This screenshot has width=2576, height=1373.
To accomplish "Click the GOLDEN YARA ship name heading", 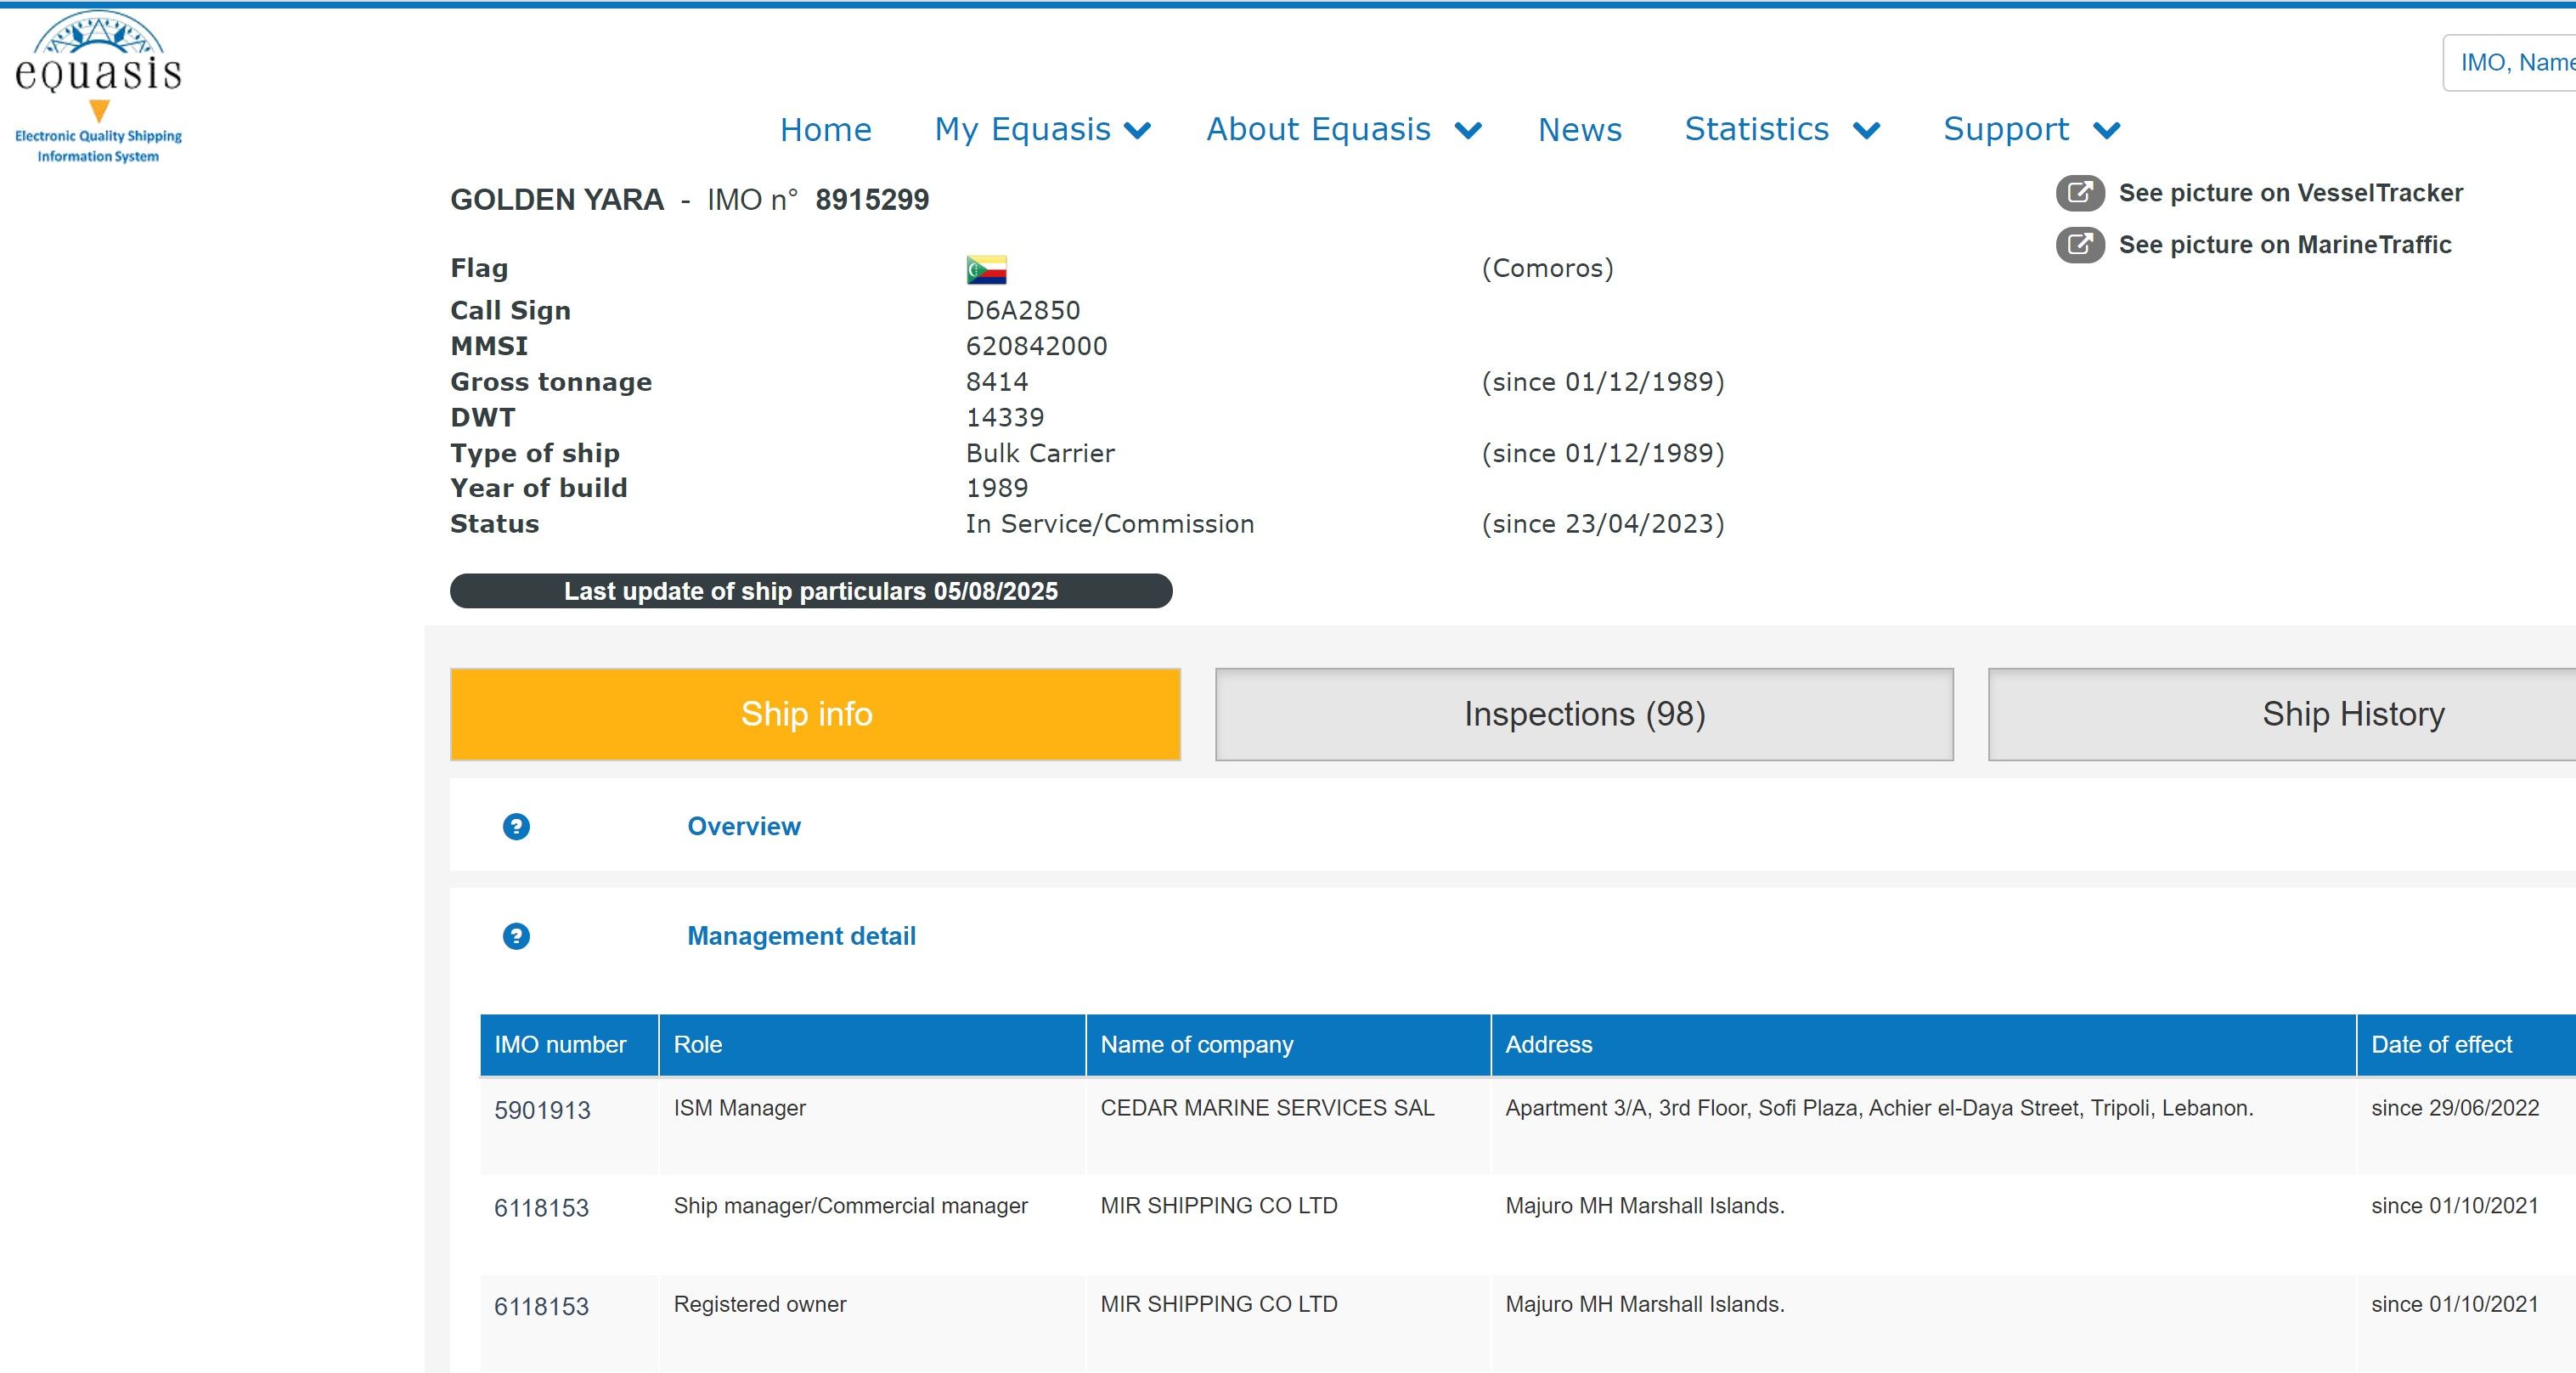I will coord(557,200).
